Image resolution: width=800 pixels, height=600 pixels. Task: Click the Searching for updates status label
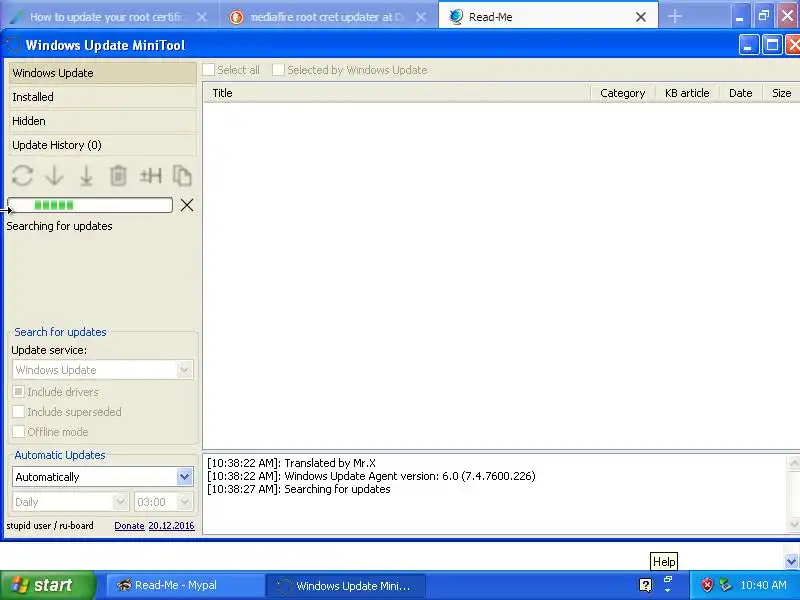point(59,226)
